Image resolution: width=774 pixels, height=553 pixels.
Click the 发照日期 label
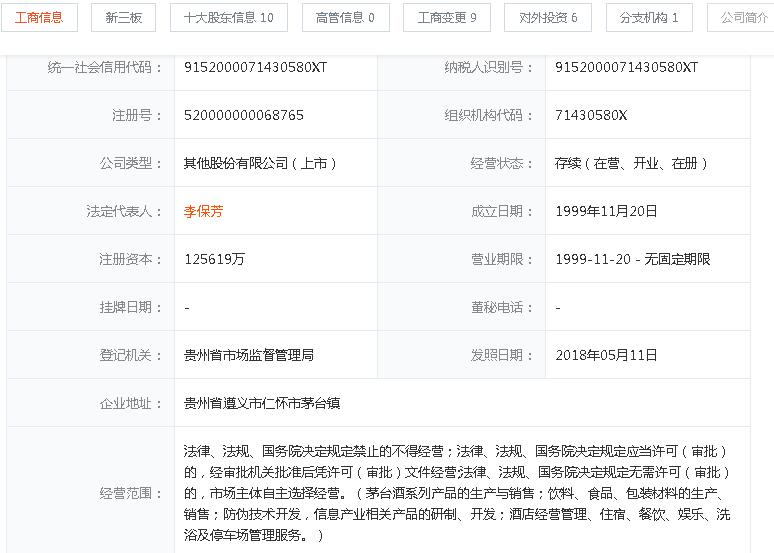(x=502, y=355)
